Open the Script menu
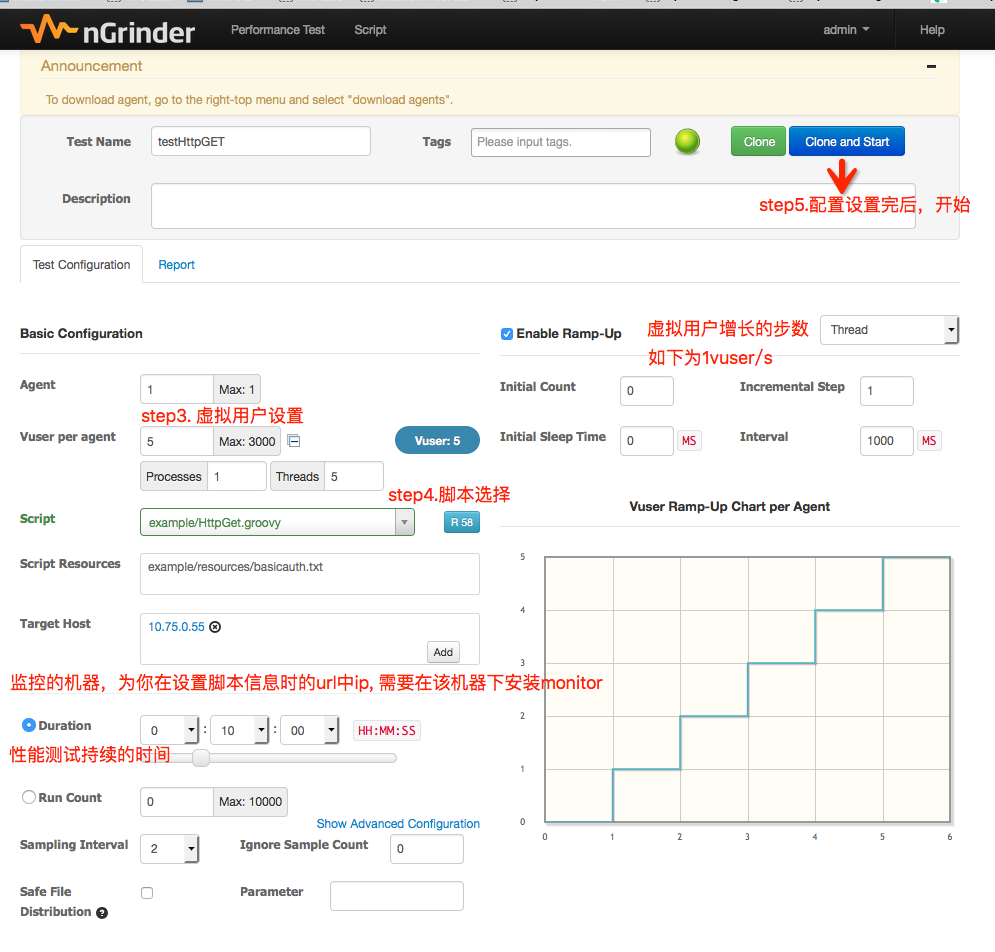Viewport: 995px width, 952px height. 370,30
